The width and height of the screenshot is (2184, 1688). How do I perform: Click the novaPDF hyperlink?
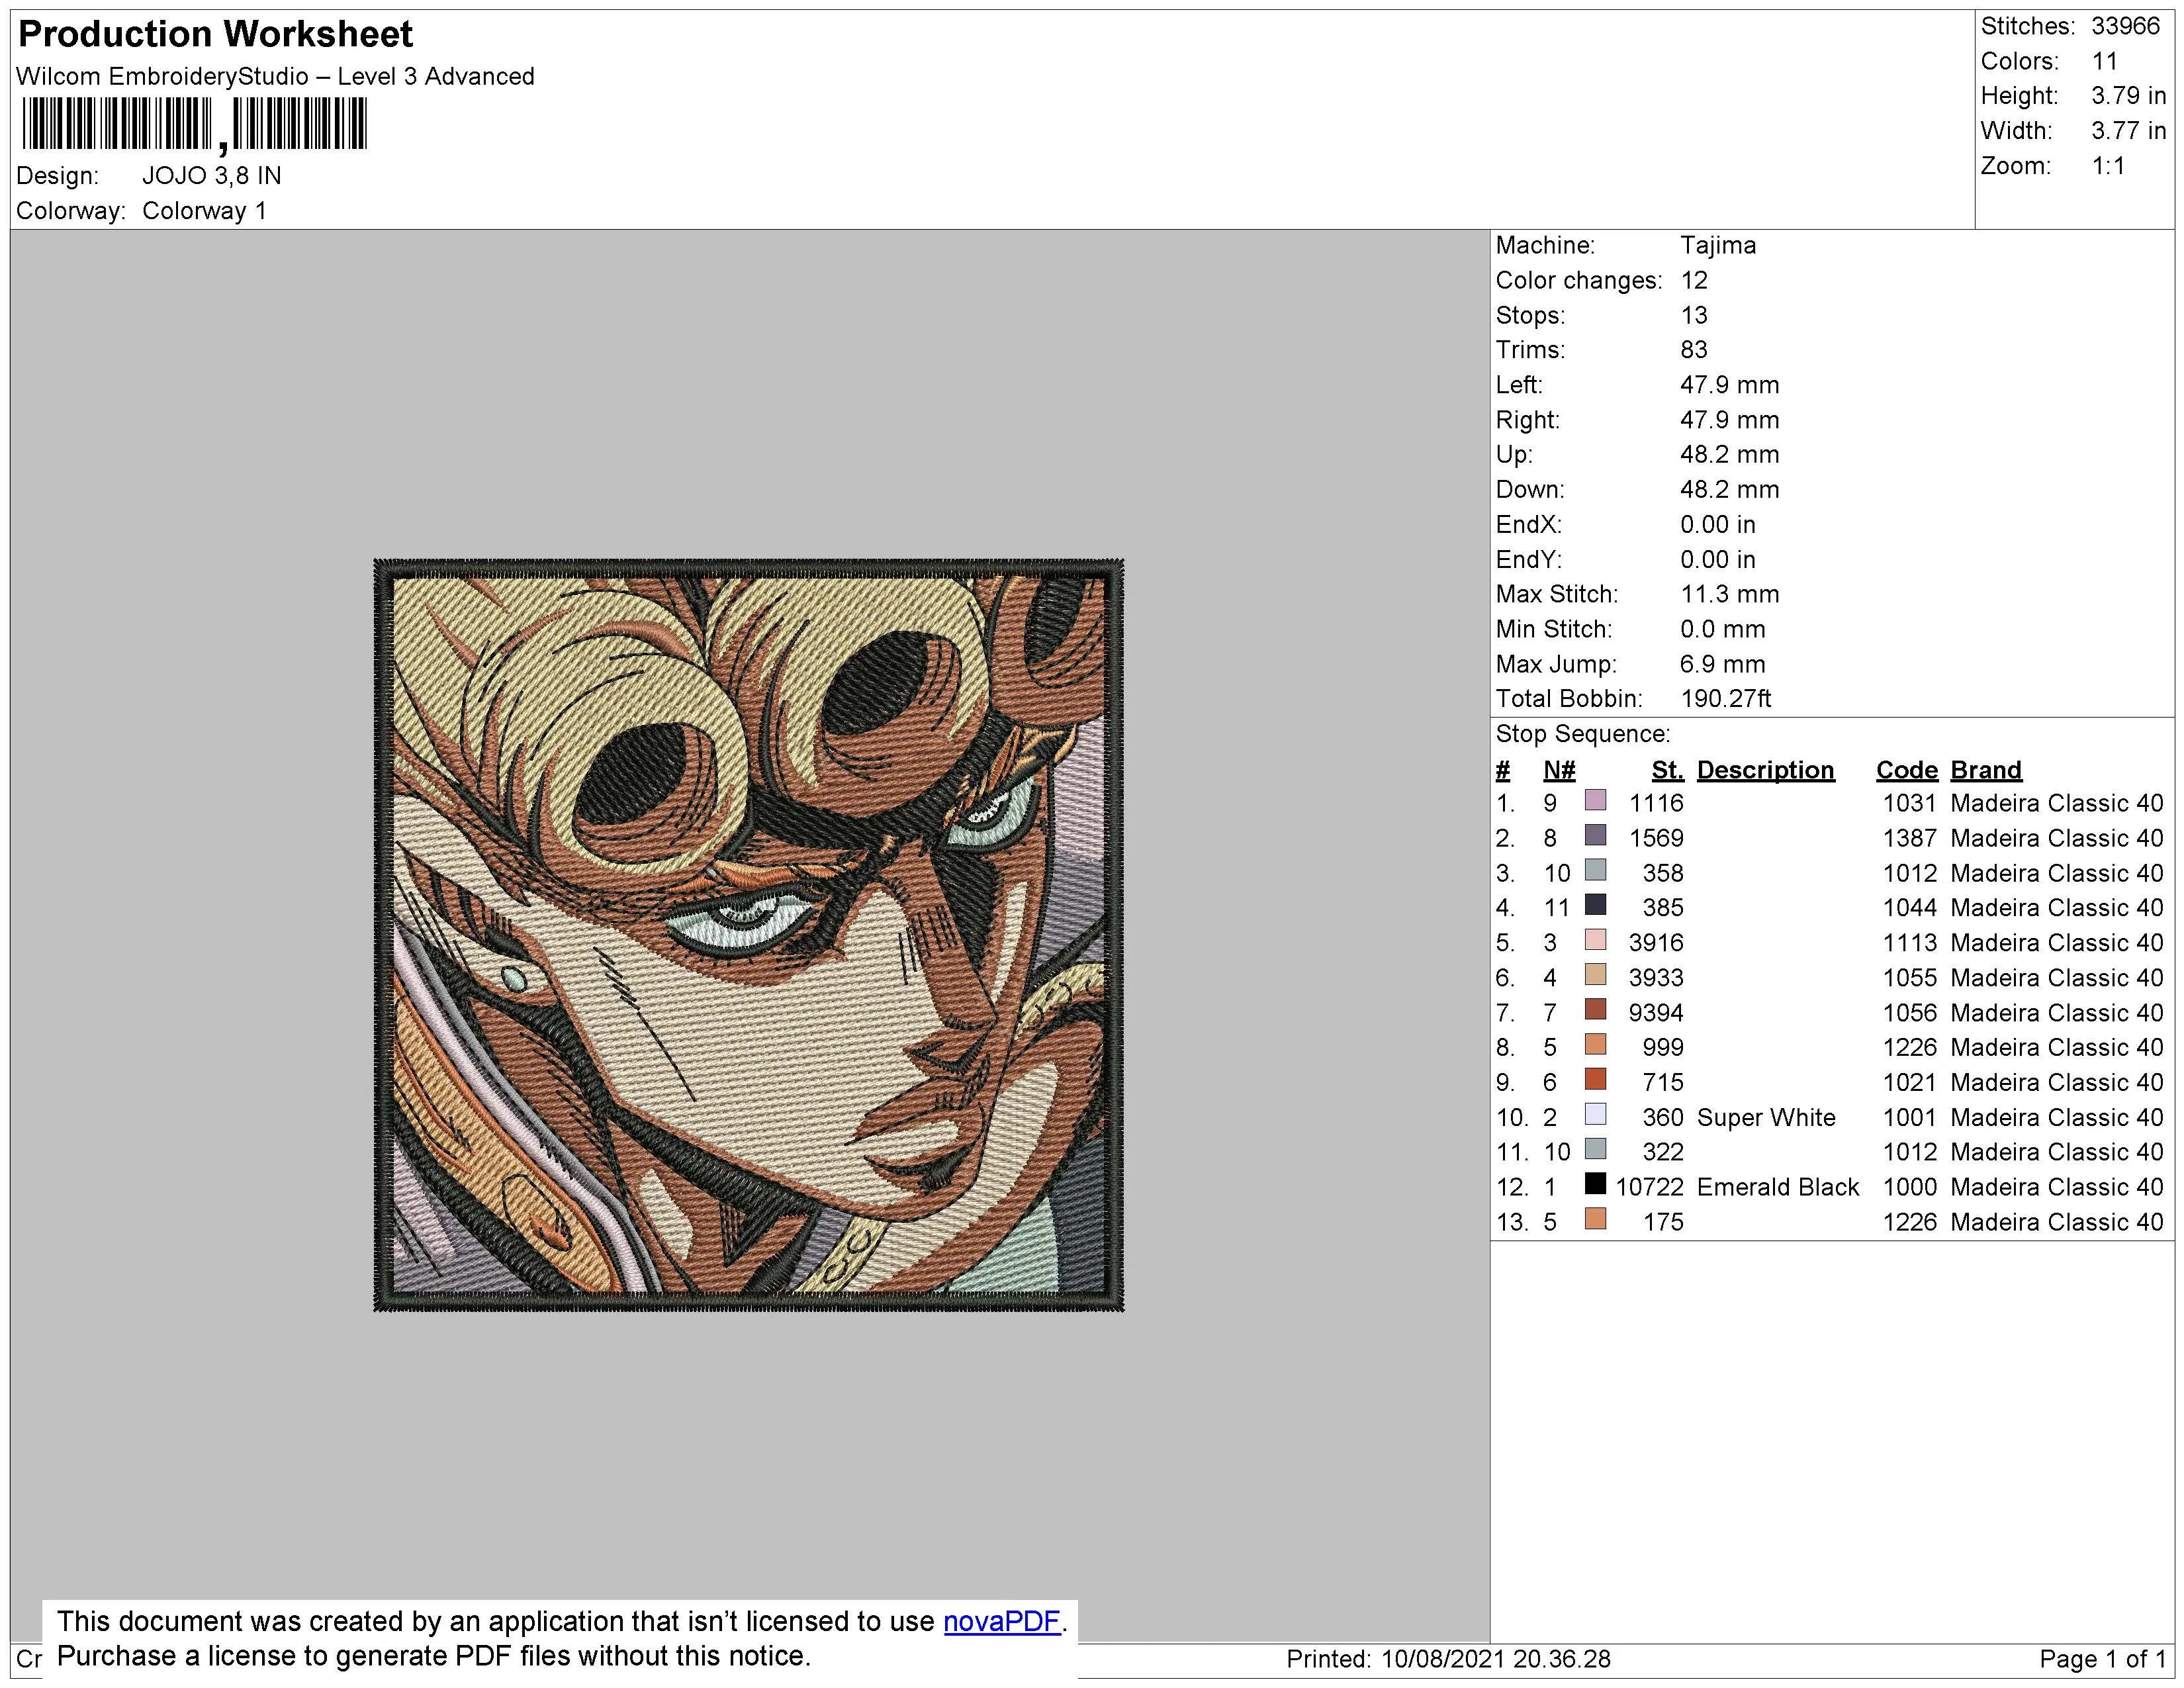click(x=1001, y=1621)
